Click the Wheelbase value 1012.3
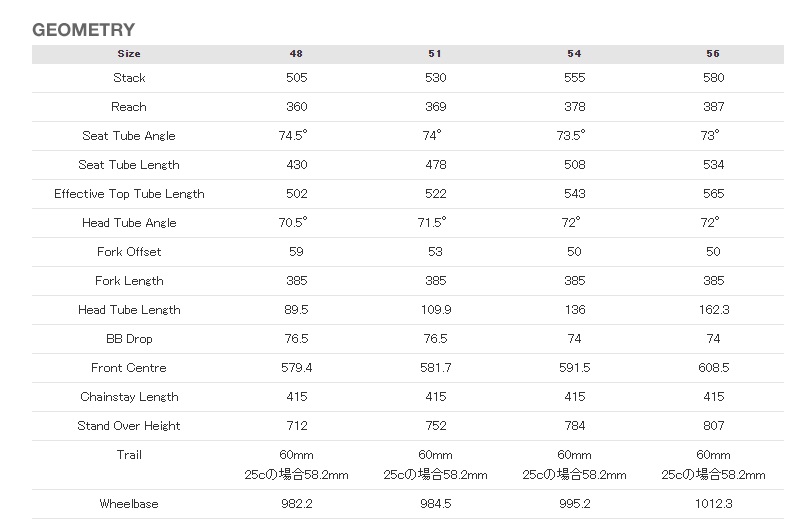 click(714, 504)
